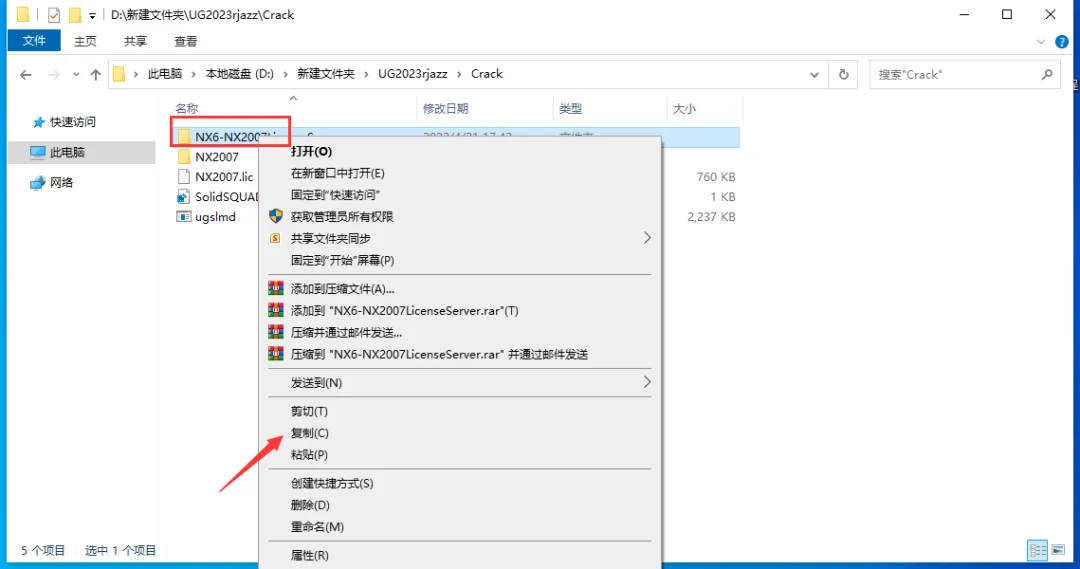Choose 添加到 "NX6-NX2007LicenseServer.rar"(T)
This screenshot has height=569, width=1080.
pyautogui.click(x=459, y=311)
